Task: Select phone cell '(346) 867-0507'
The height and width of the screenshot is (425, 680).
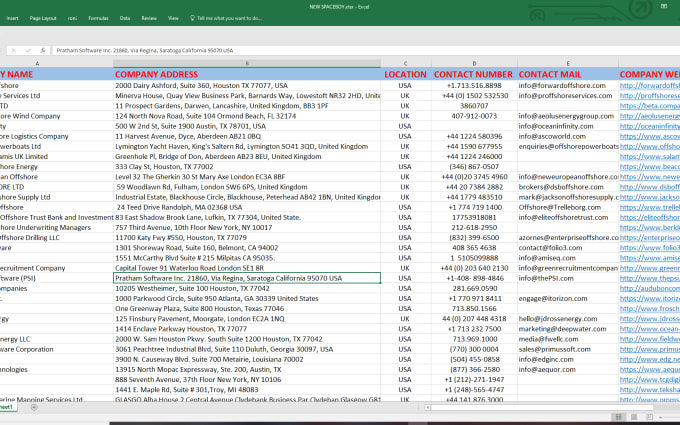Action: coord(474,167)
